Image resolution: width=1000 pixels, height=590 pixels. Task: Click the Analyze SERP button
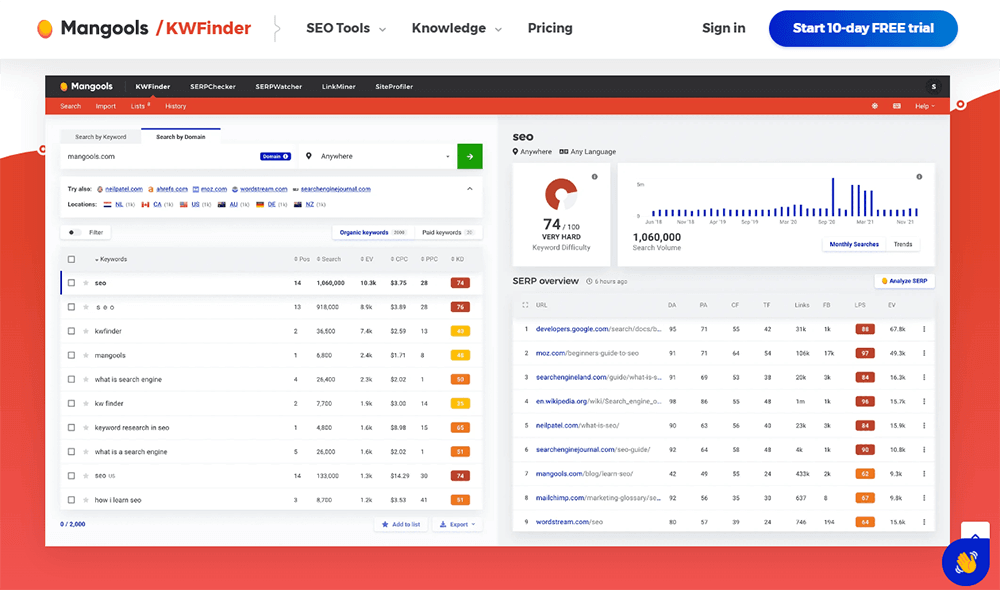coord(904,281)
